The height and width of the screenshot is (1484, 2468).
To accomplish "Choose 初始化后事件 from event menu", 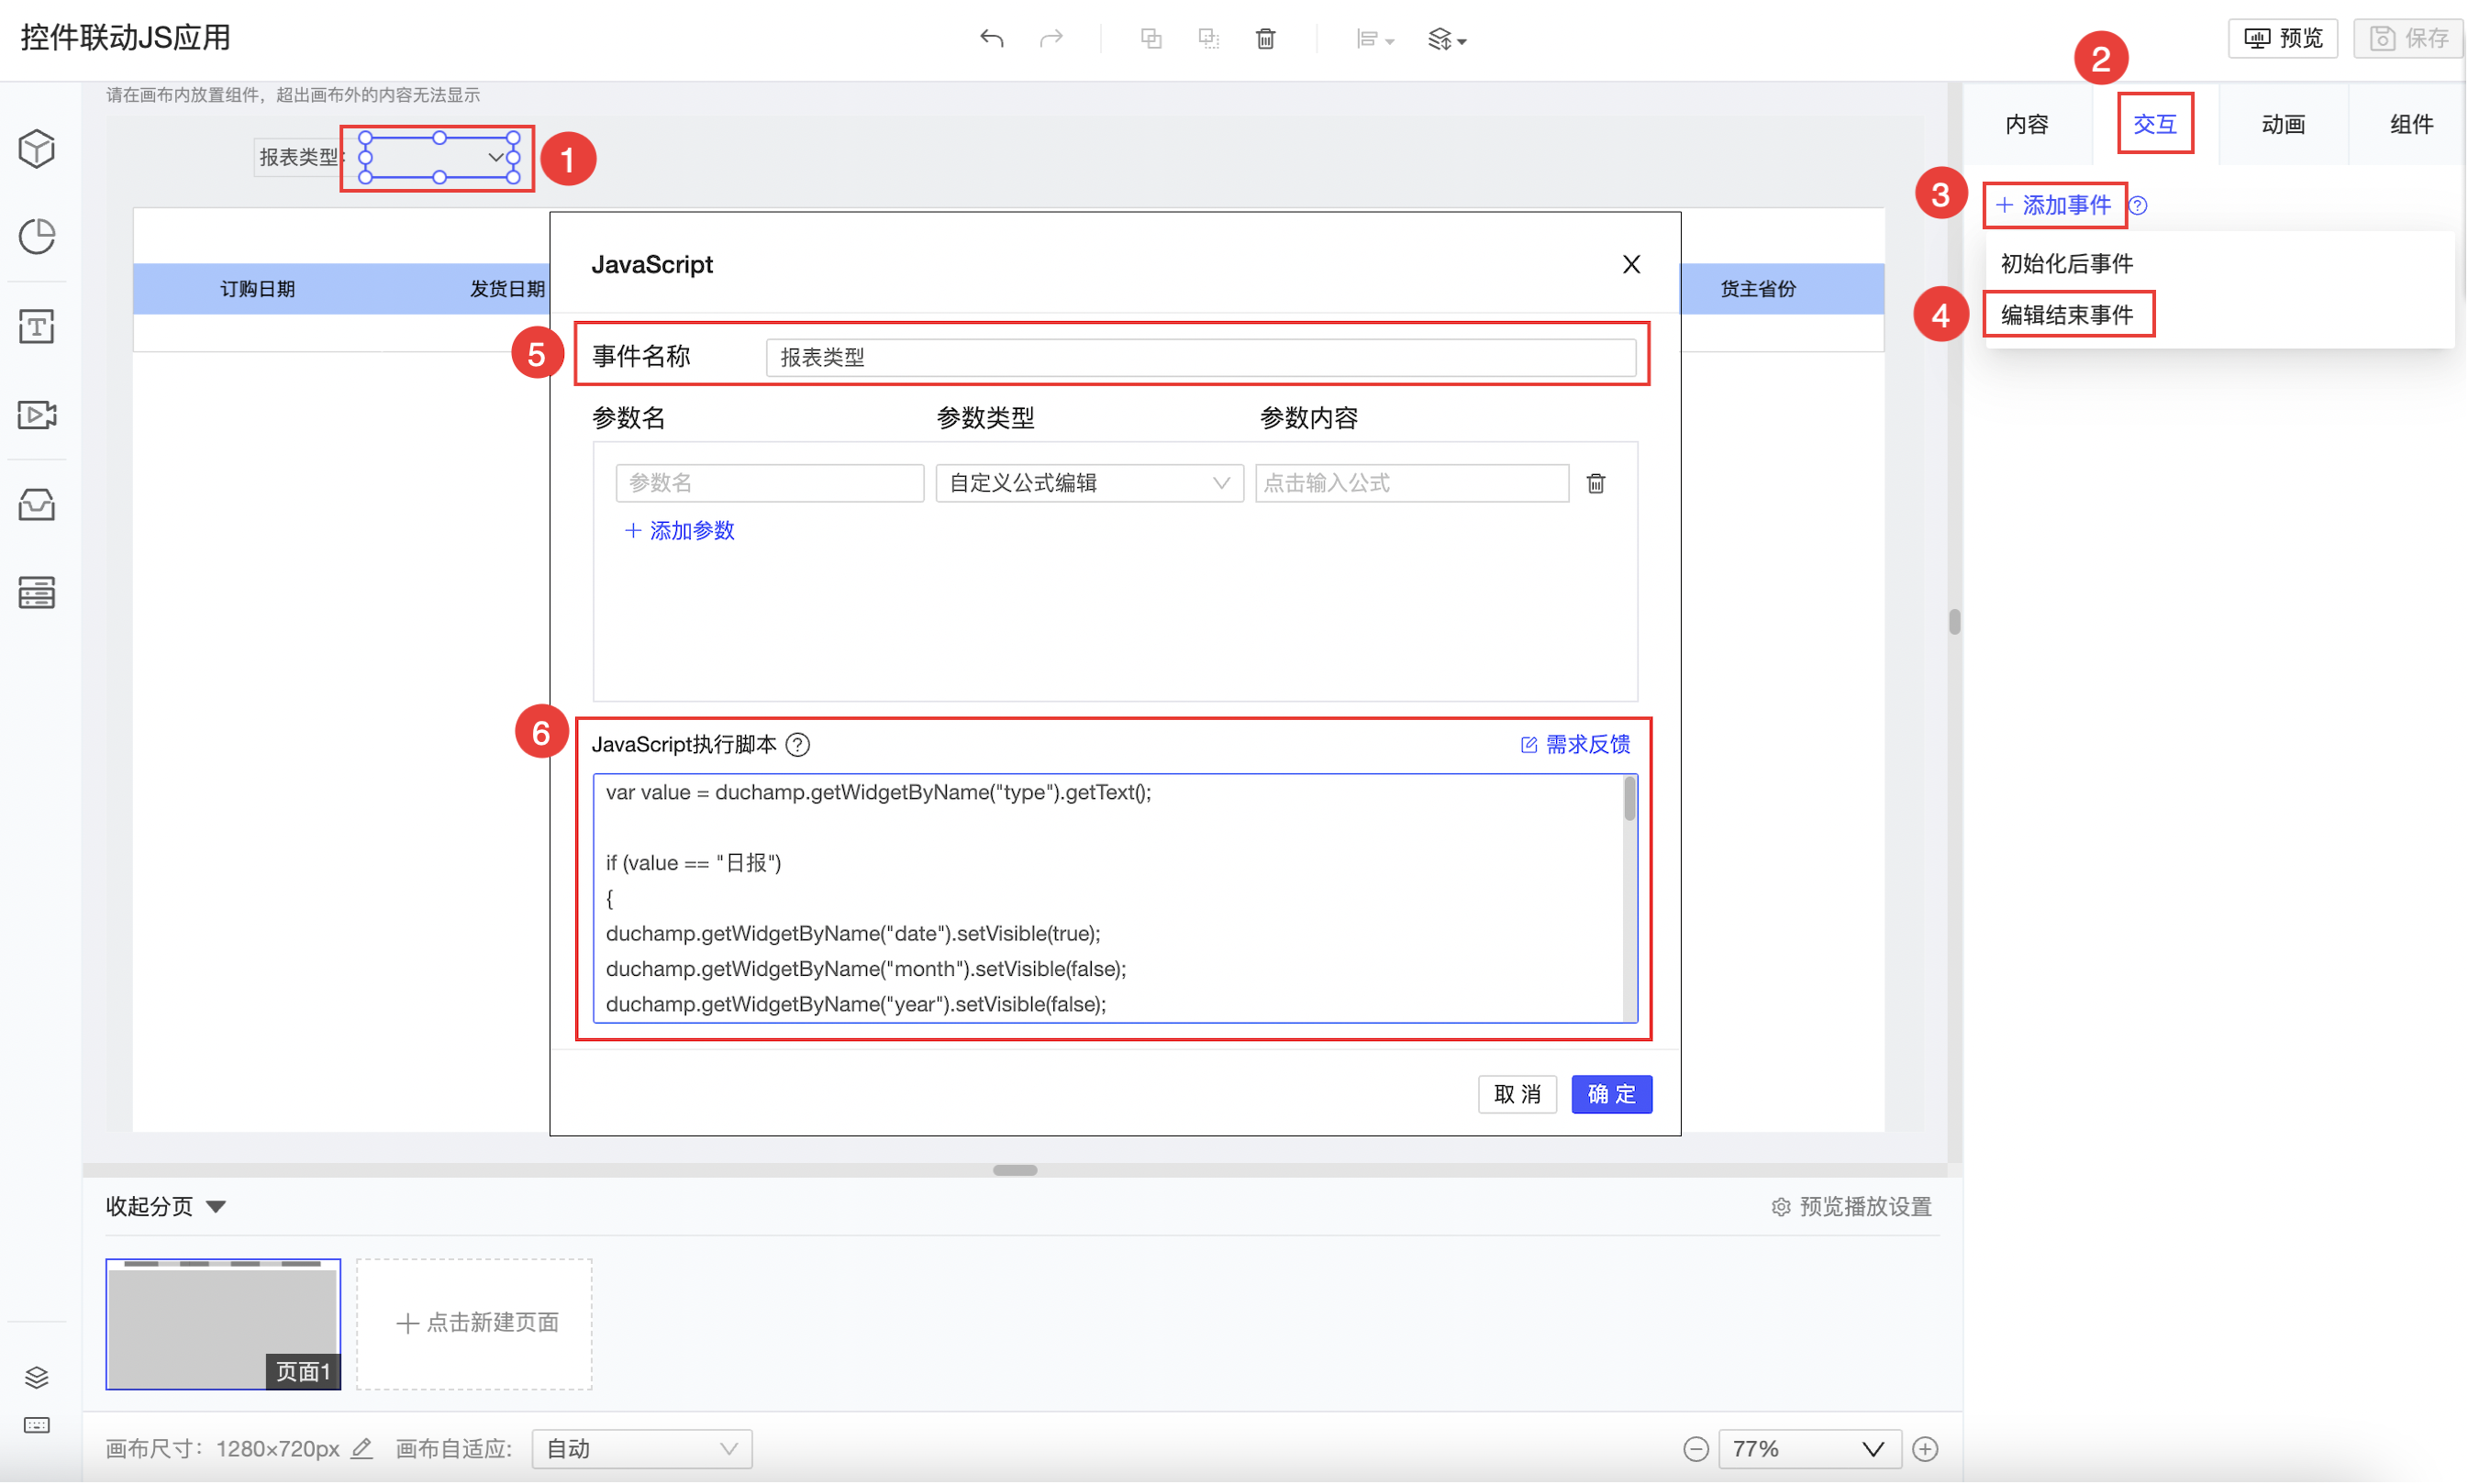I will point(2066,264).
